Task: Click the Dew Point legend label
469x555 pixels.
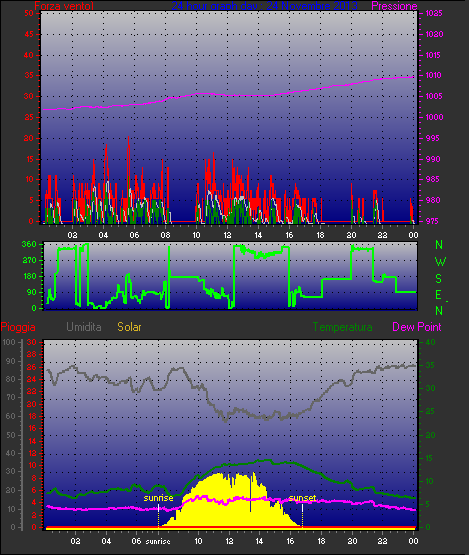Action: click(x=417, y=327)
